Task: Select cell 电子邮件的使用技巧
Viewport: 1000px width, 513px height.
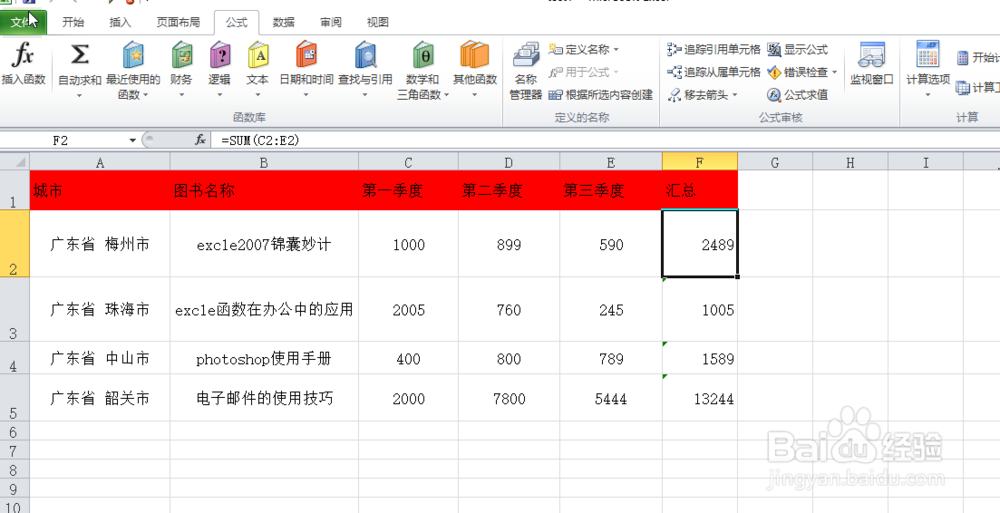Action: pos(264,398)
